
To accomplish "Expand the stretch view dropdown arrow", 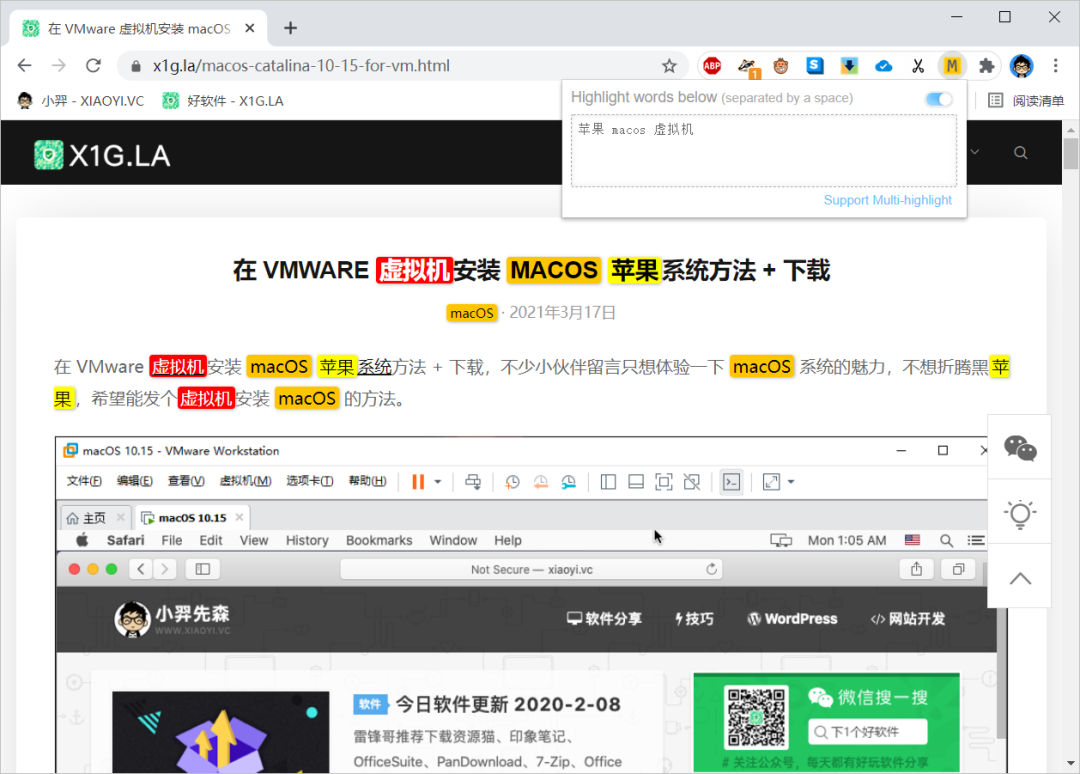I will point(791,482).
